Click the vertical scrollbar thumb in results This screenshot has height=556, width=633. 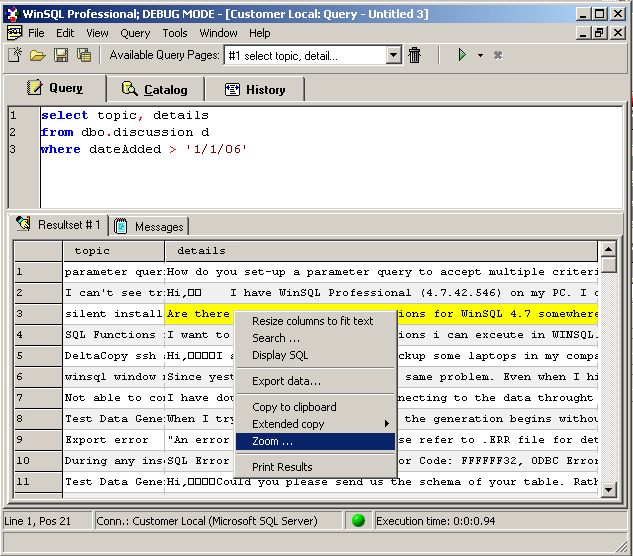click(x=608, y=265)
